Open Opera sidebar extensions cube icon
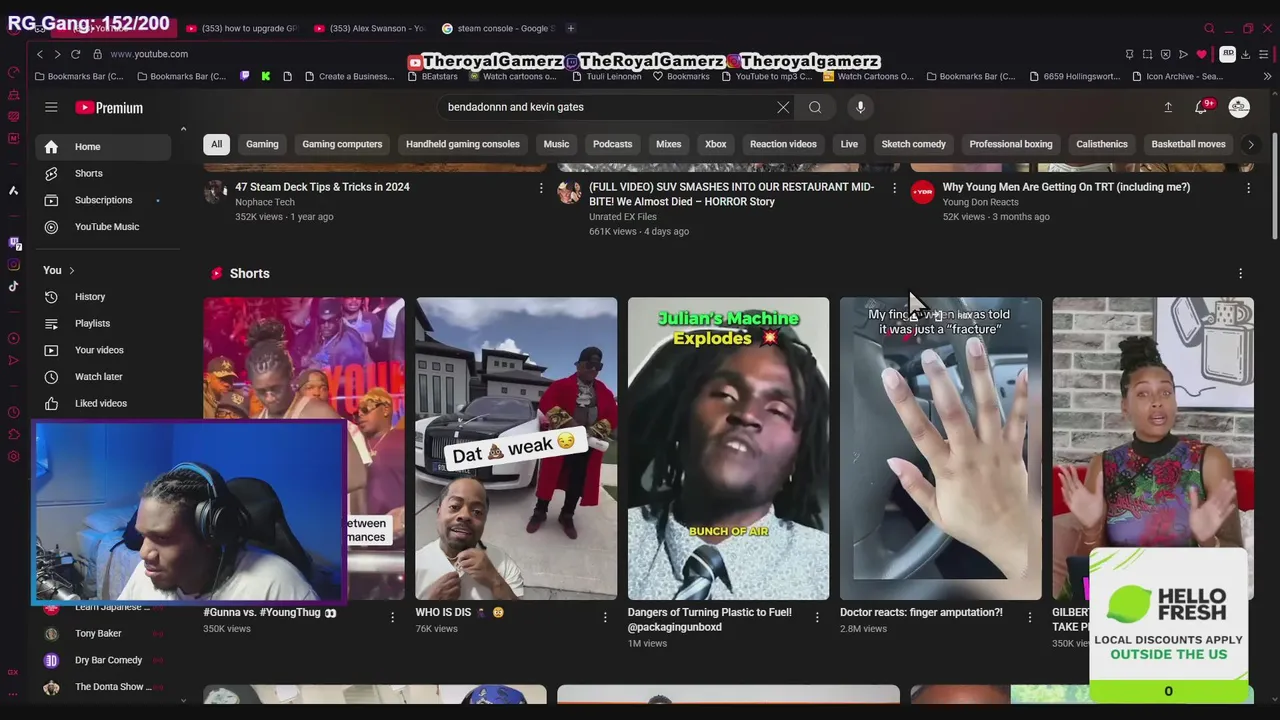 pos(13,434)
